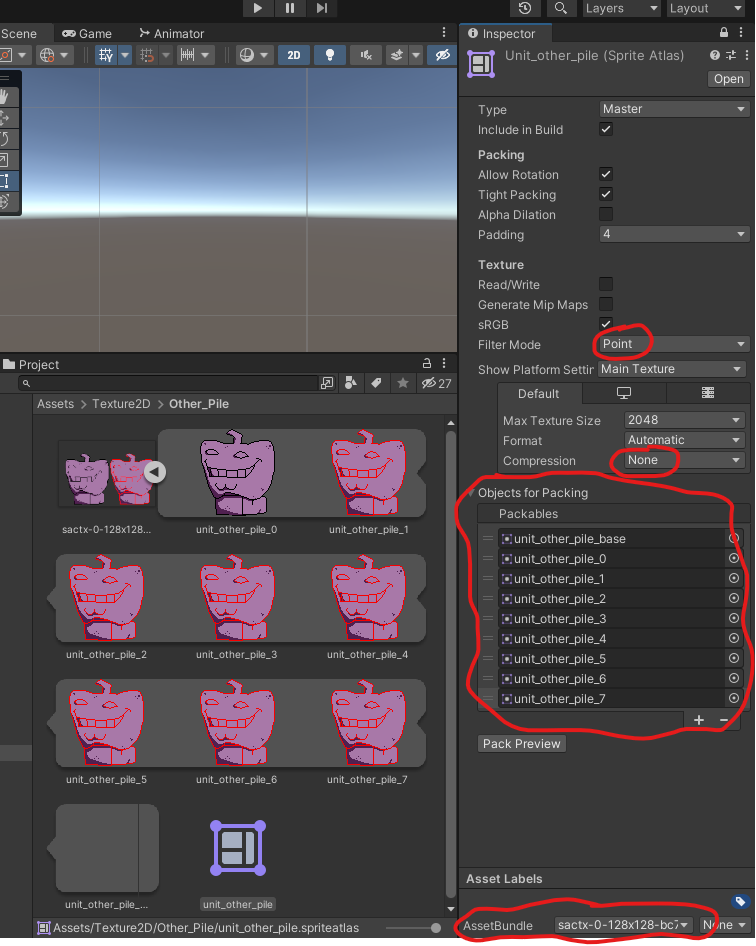Expand the Compression dropdown set to None
The width and height of the screenshot is (756, 946).
(685, 460)
